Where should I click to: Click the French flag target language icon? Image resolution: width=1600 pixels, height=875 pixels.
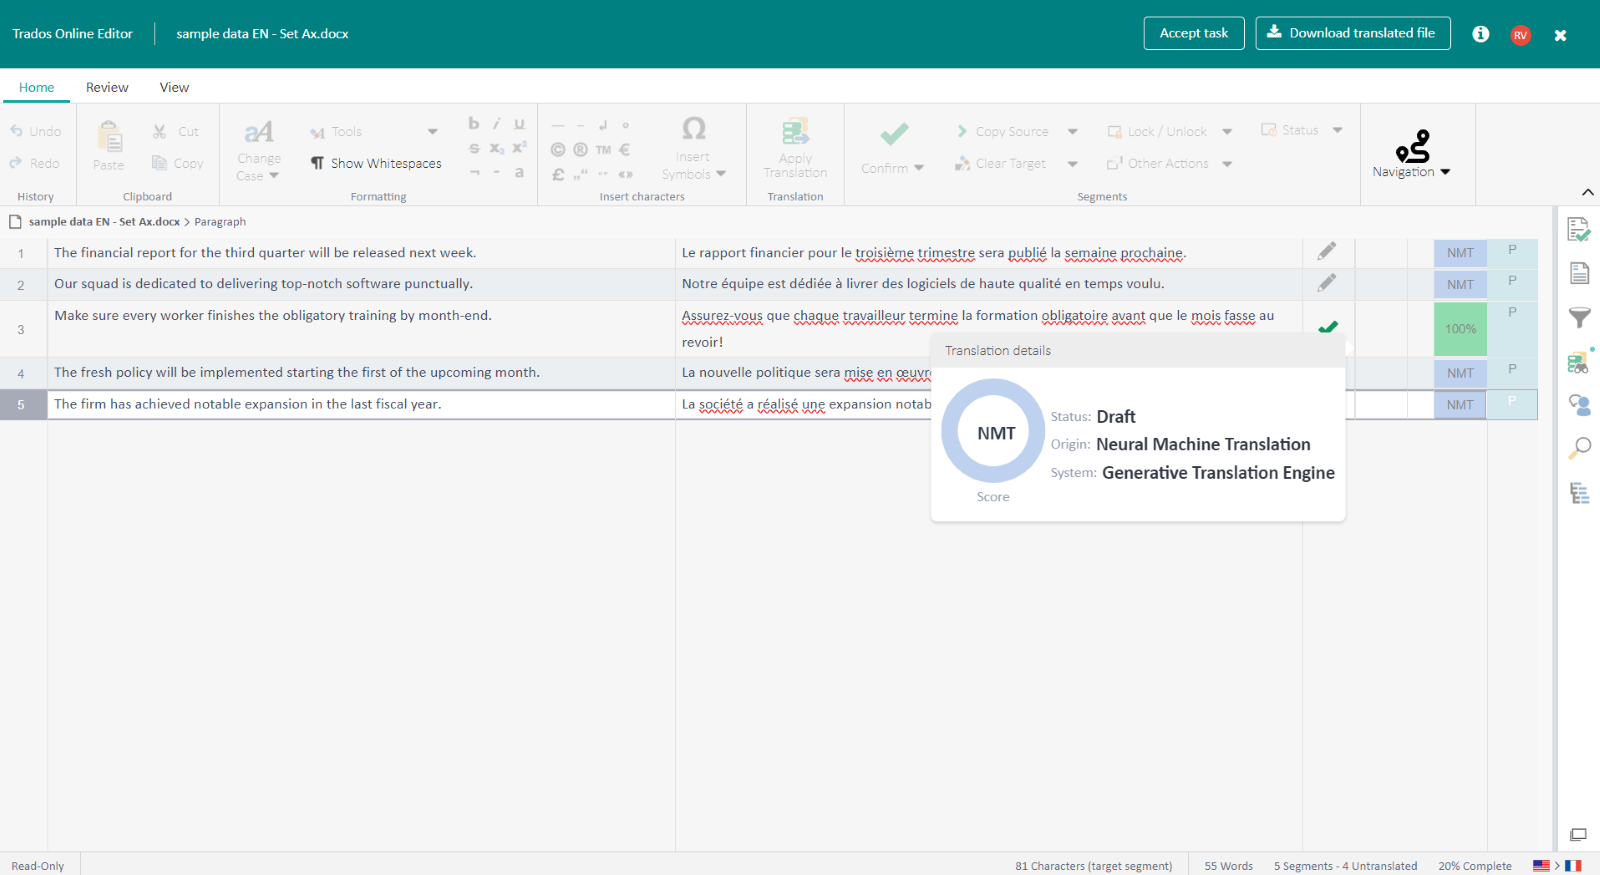(x=1574, y=866)
